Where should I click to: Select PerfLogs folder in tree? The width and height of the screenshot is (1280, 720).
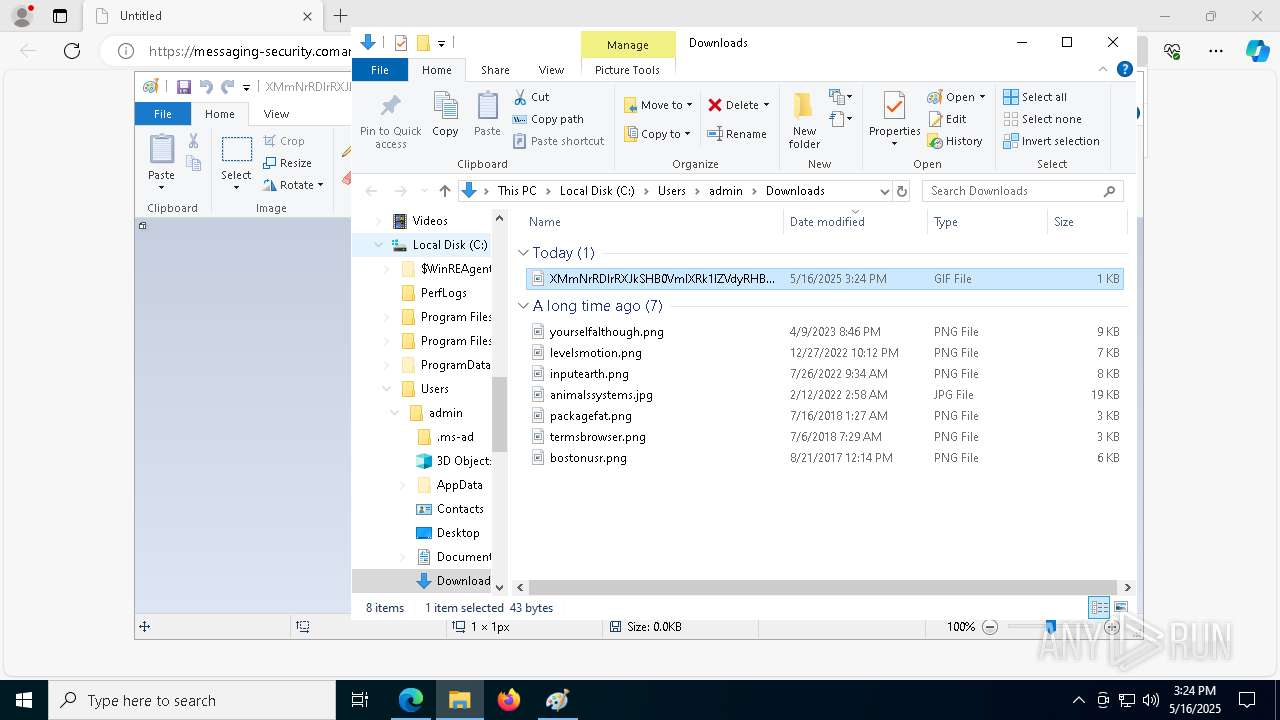(x=443, y=293)
